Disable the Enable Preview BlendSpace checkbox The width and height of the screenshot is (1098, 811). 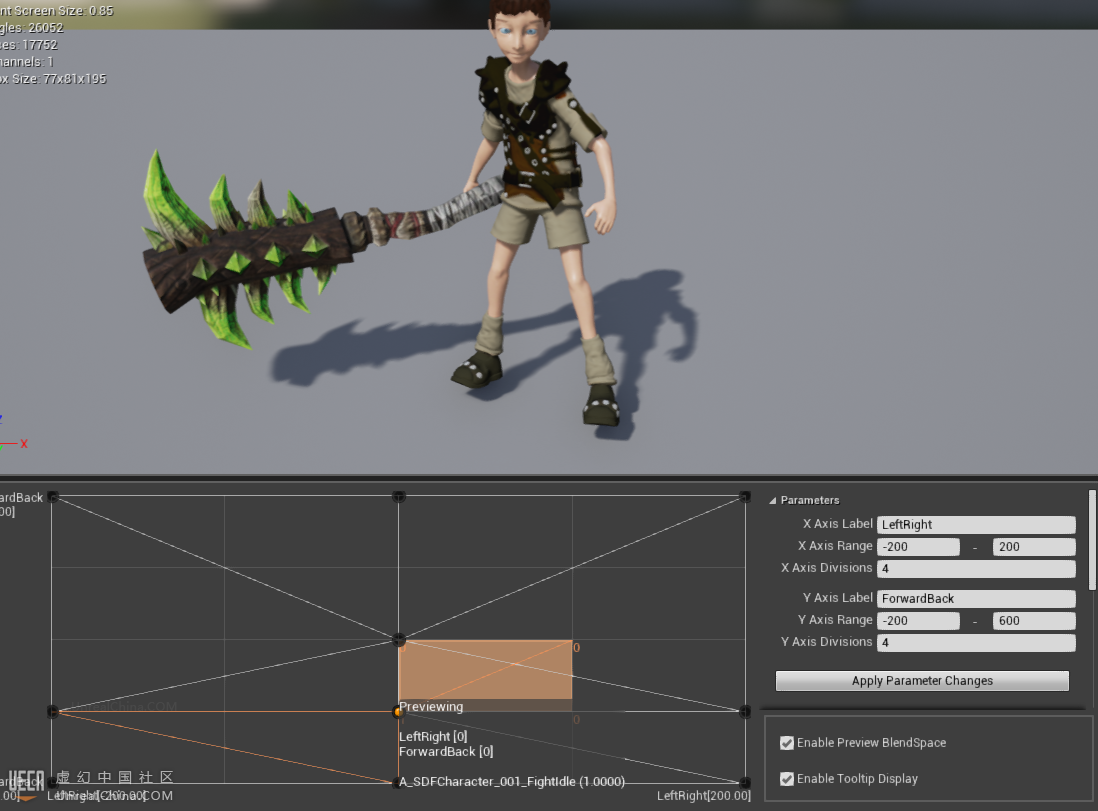pyautogui.click(x=787, y=743)
